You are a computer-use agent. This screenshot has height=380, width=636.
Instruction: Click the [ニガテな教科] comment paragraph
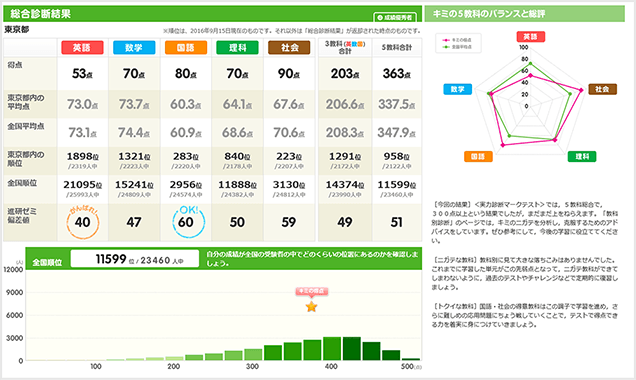(x=524, y=273)
